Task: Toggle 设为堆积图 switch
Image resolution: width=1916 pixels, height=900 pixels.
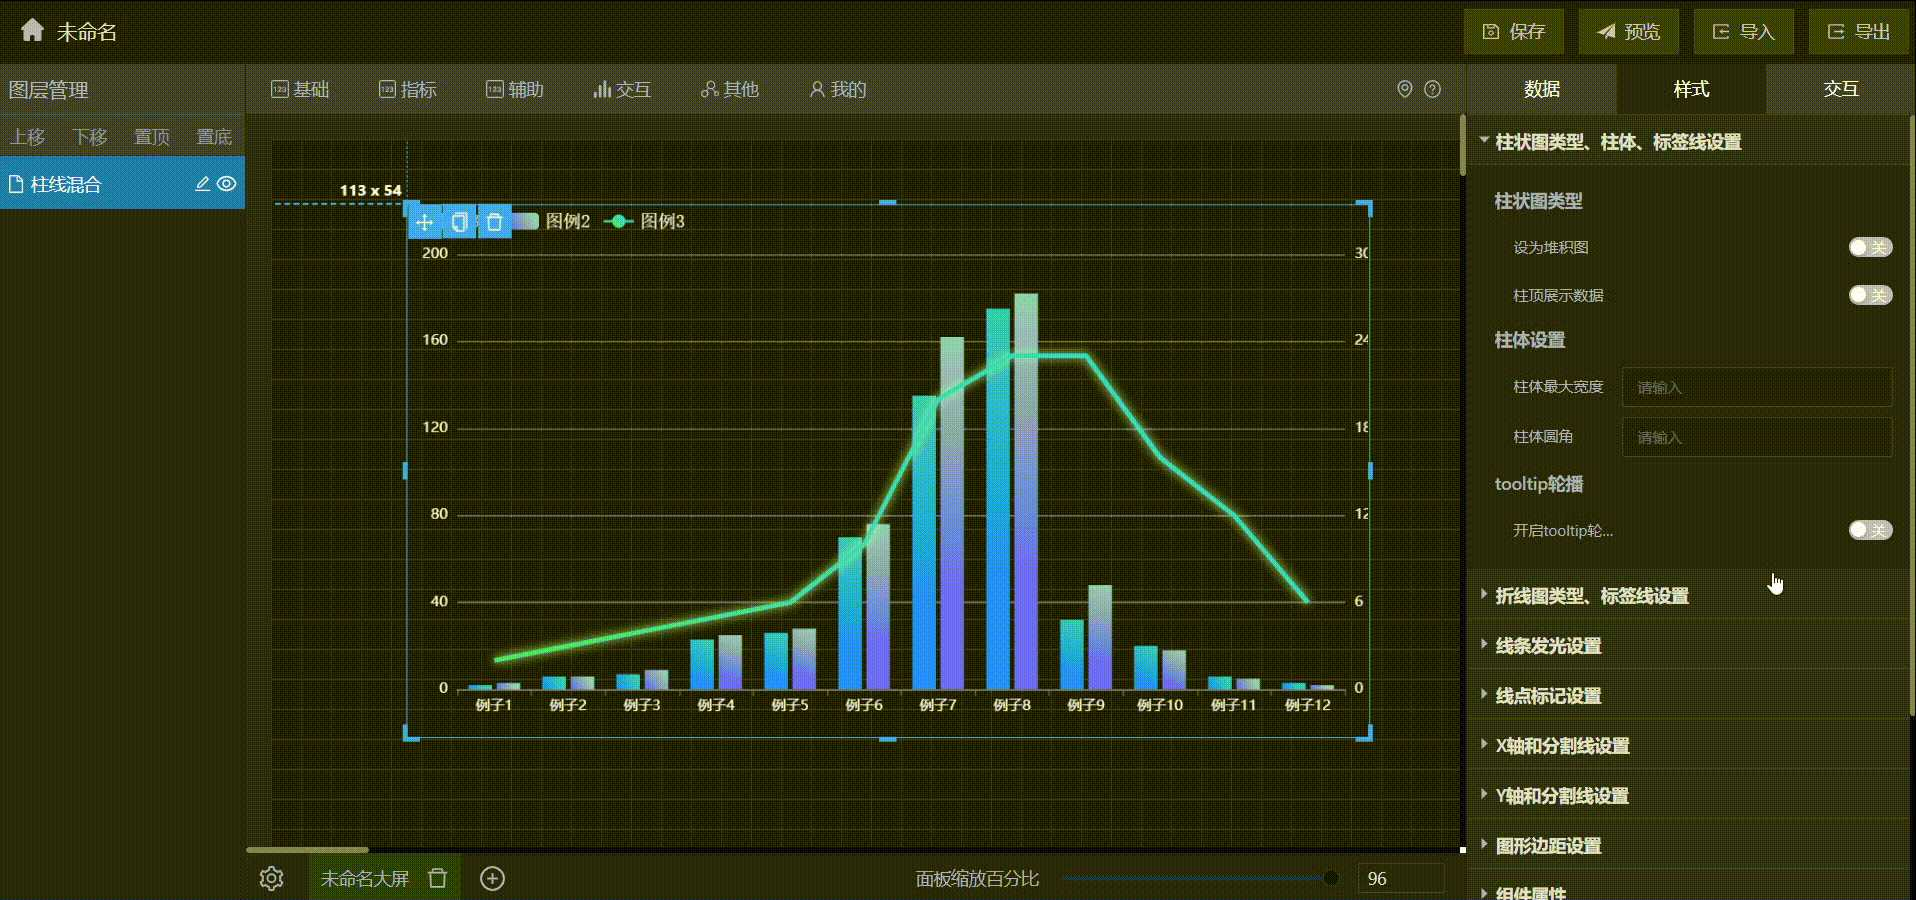Action: click(x=1869, y=247)
